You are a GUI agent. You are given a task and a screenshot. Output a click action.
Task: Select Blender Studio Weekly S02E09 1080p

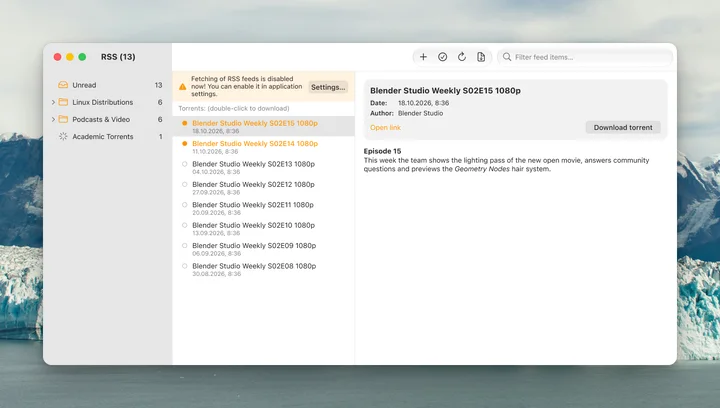264,249
